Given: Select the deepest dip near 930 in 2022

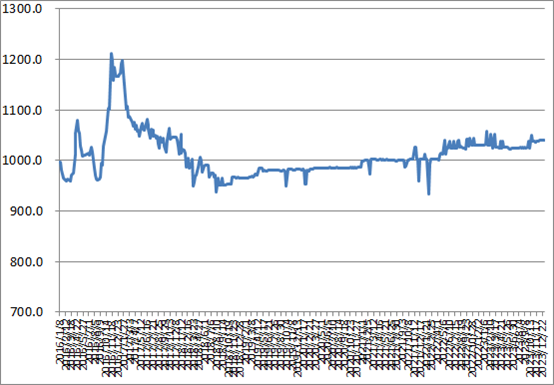Looking at the screenshot, I should (429, 194).
